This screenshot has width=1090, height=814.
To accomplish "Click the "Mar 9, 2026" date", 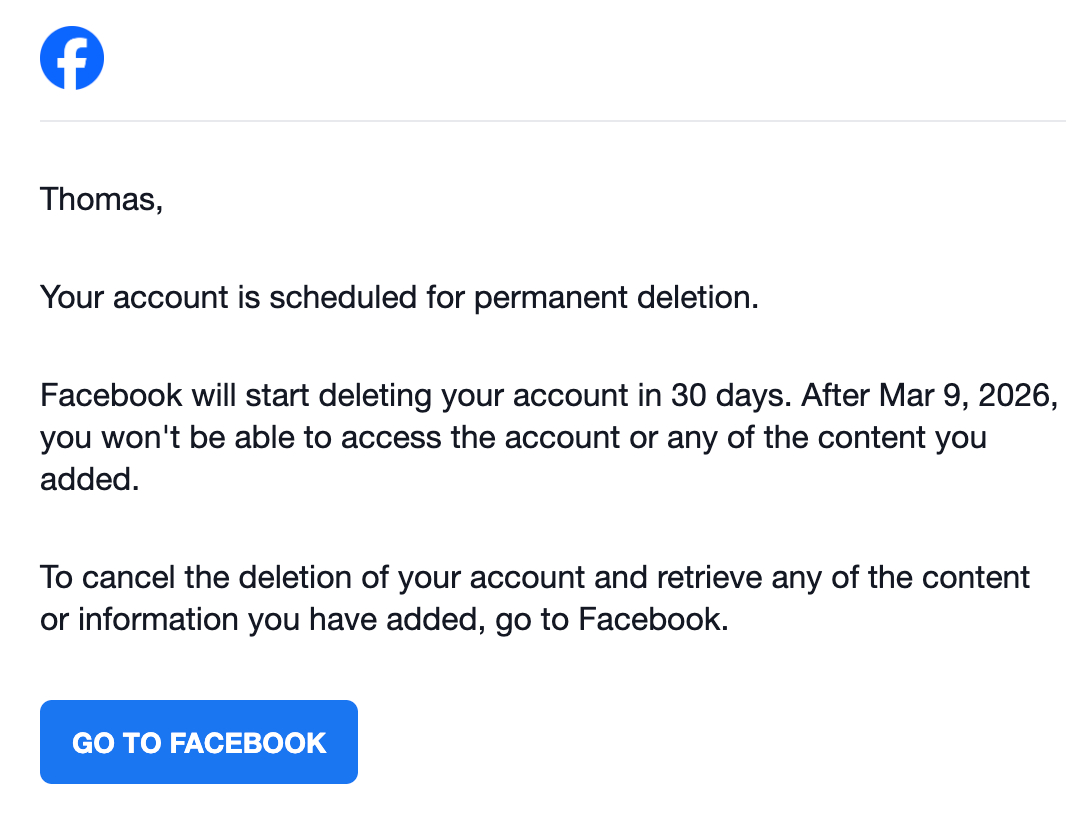I will pos(967,395).
